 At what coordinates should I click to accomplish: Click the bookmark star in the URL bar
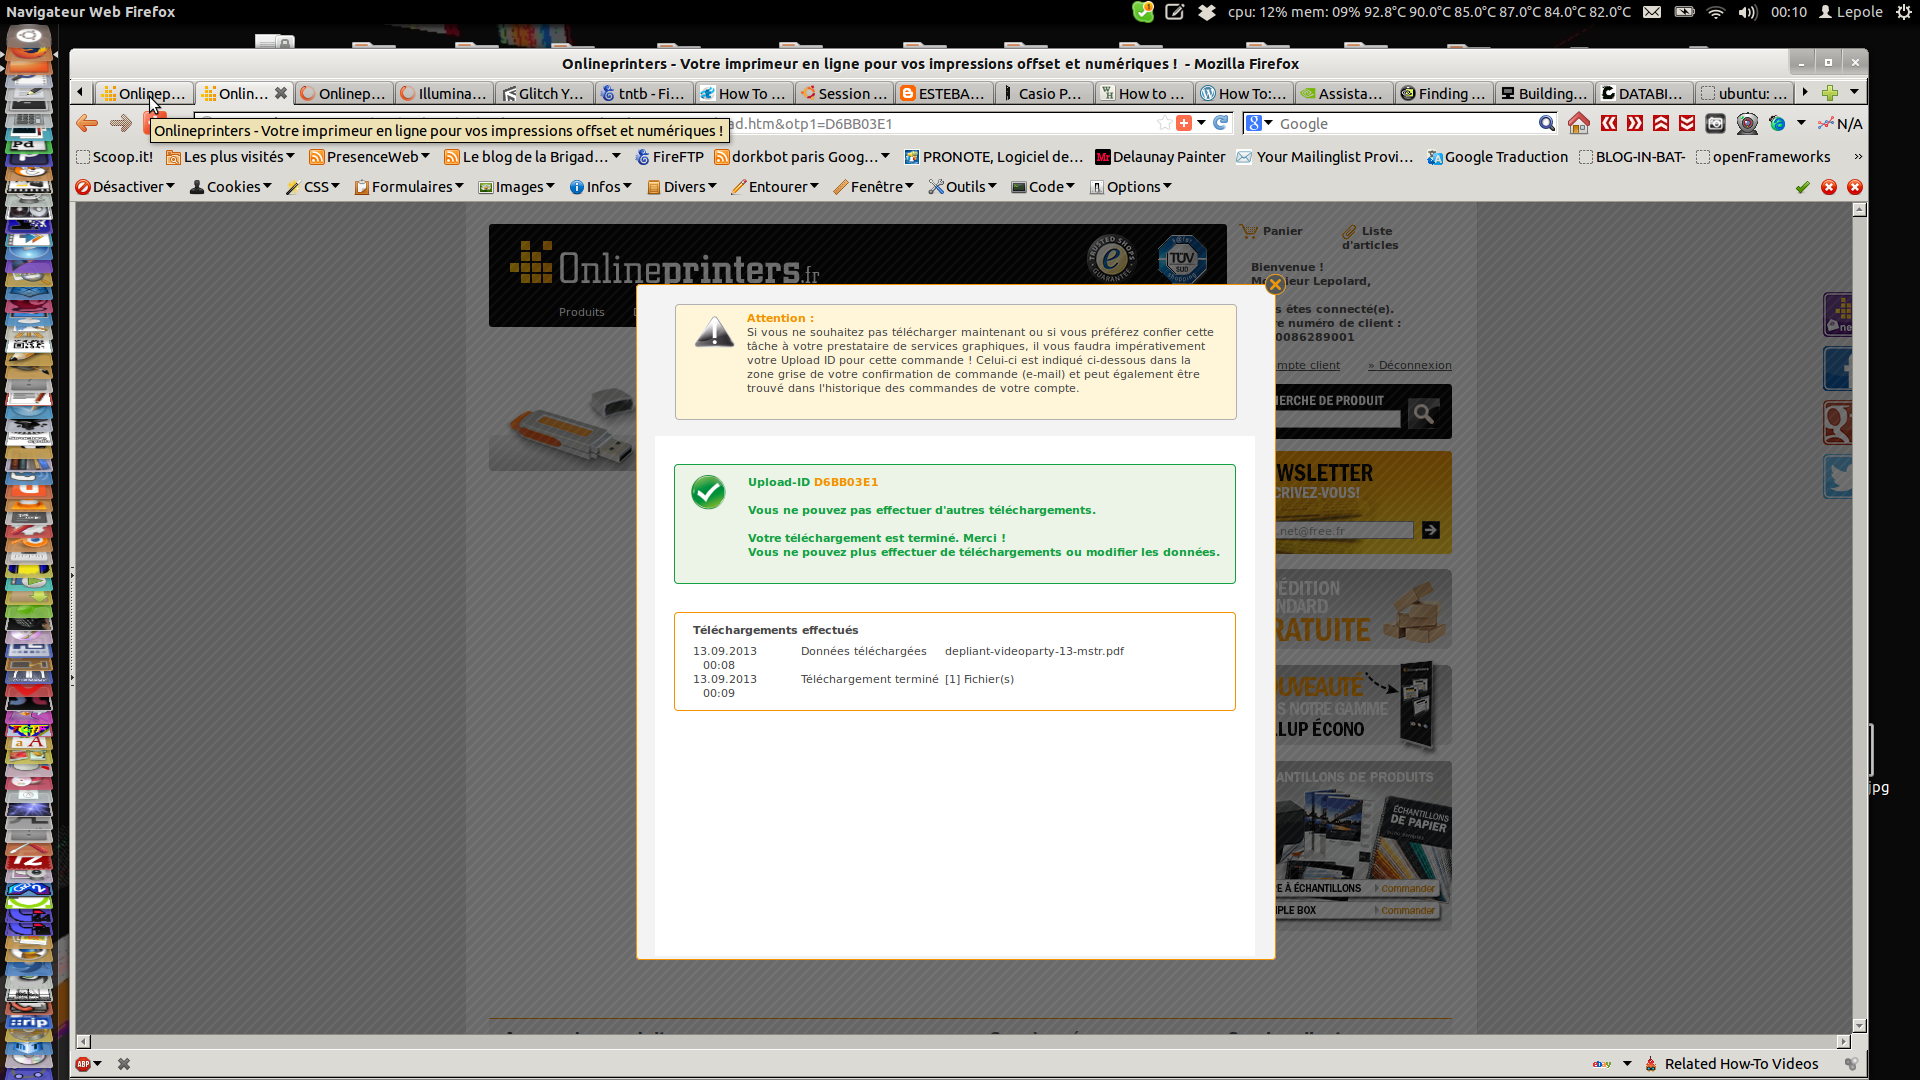[x=1164, y=123]
